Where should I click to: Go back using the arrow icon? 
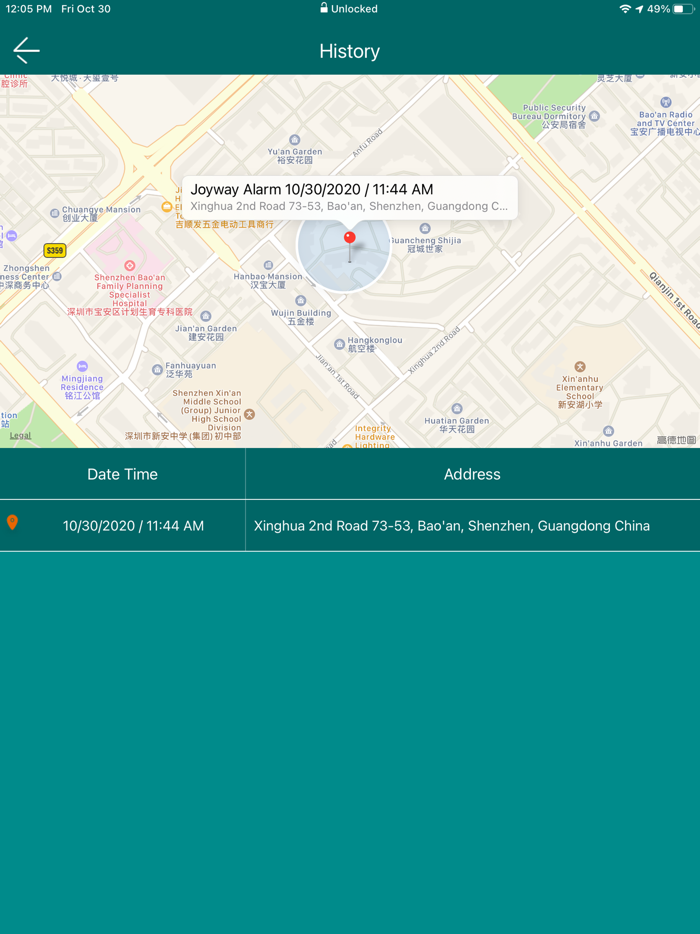click(26, 51)
